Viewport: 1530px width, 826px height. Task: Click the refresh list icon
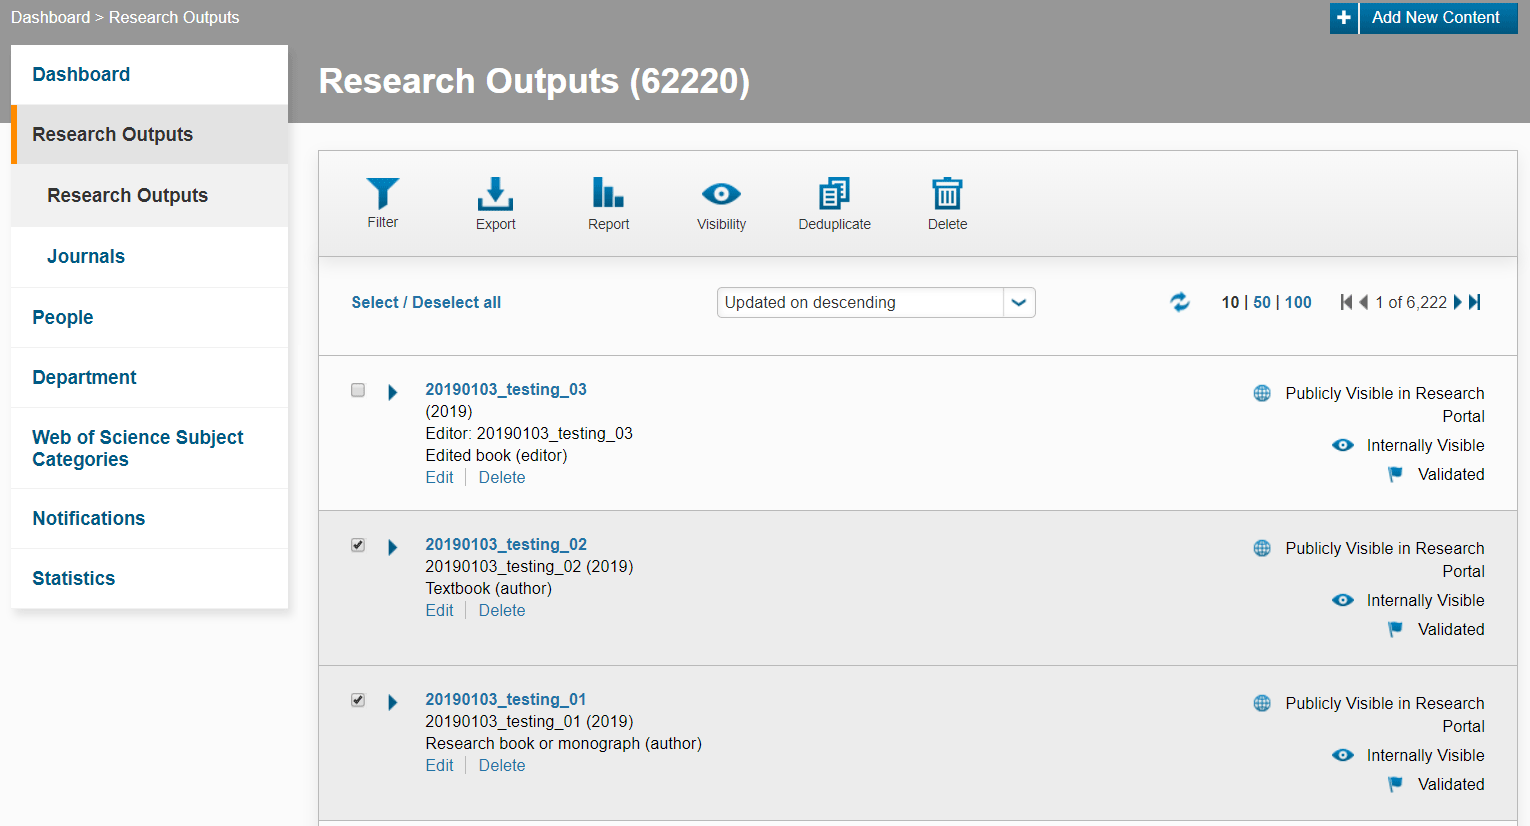(x=1180, y=302)
